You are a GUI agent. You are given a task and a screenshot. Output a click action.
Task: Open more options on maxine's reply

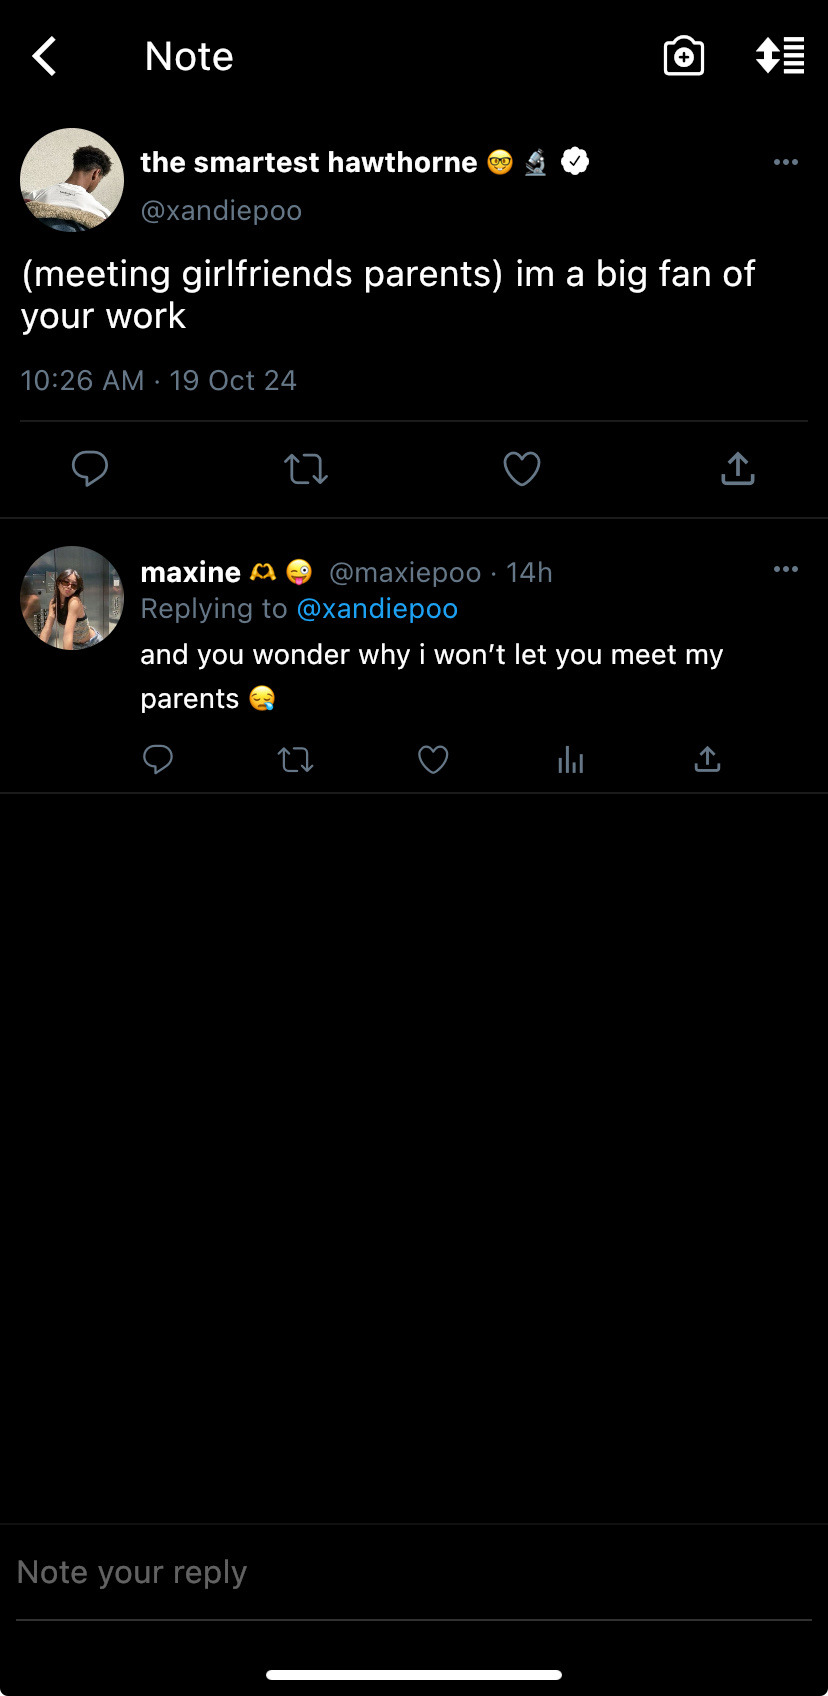(786, 569)
